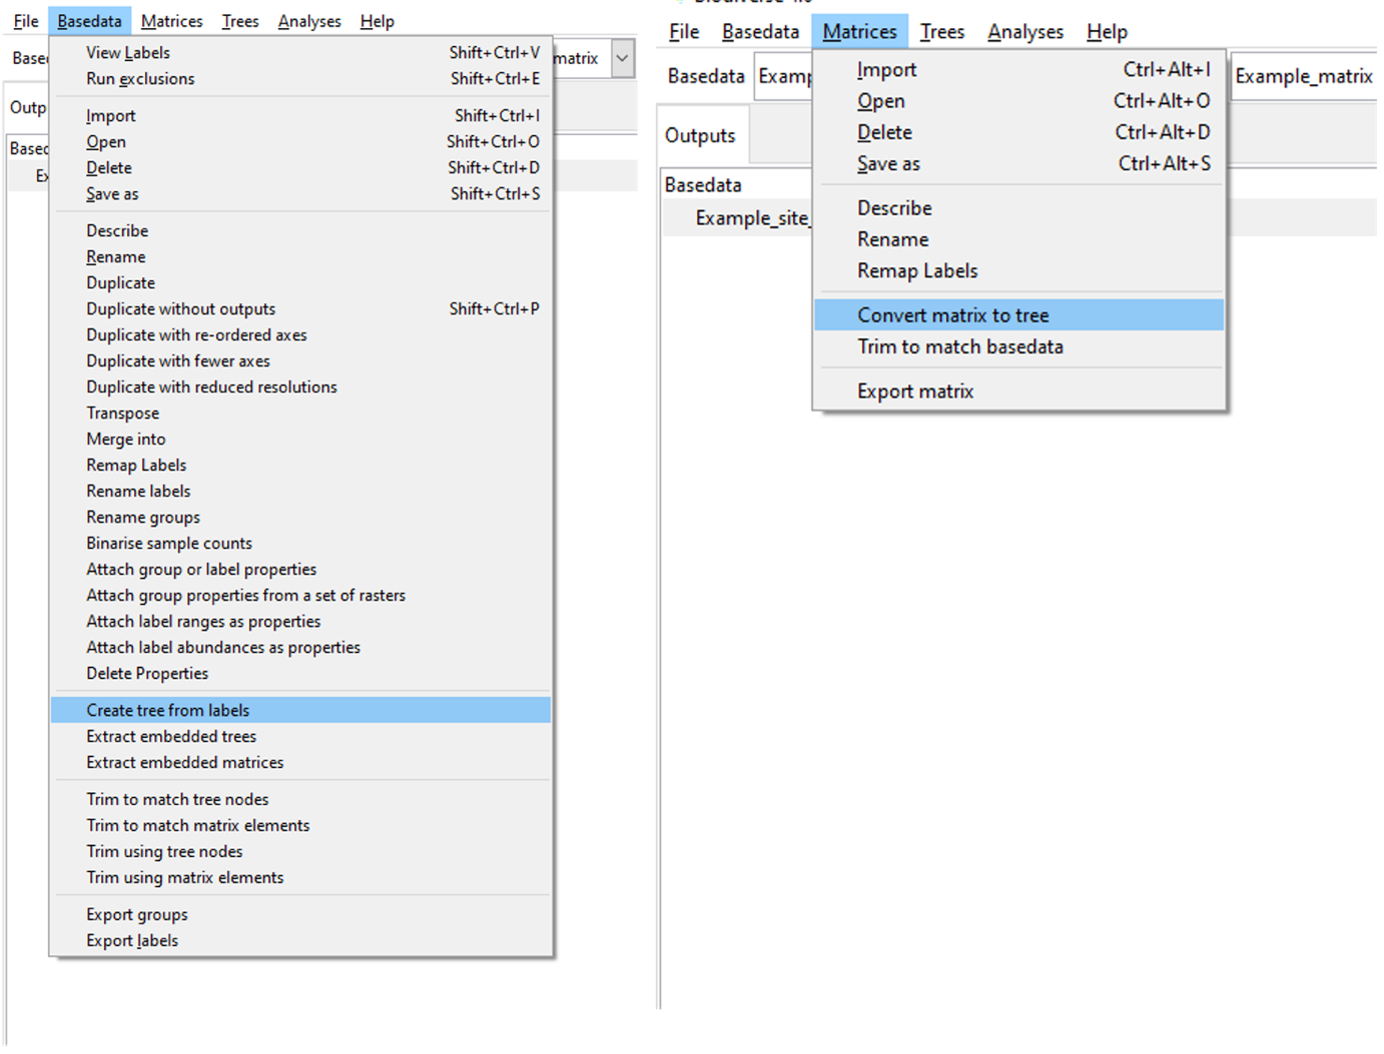Image resolution: width=1384 pixels, height=1054 pixels.
Task: Select 'Extract embedded trees' item
Action: tap(171, 736)
